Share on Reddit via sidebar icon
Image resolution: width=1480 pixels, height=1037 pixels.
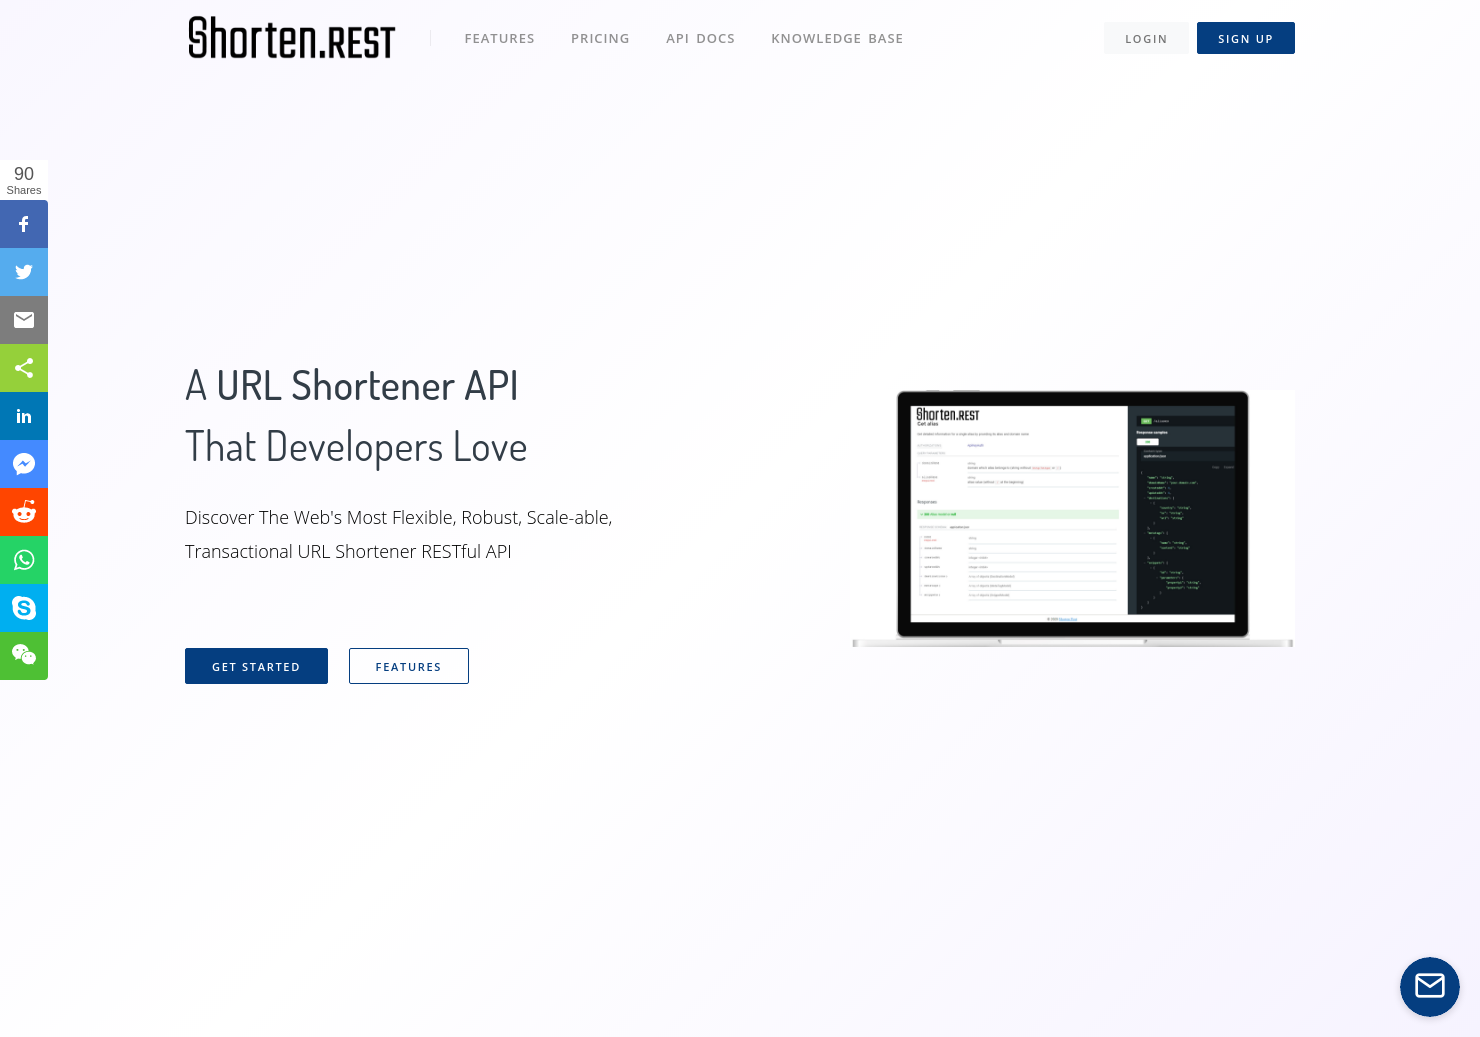[24, 512]
